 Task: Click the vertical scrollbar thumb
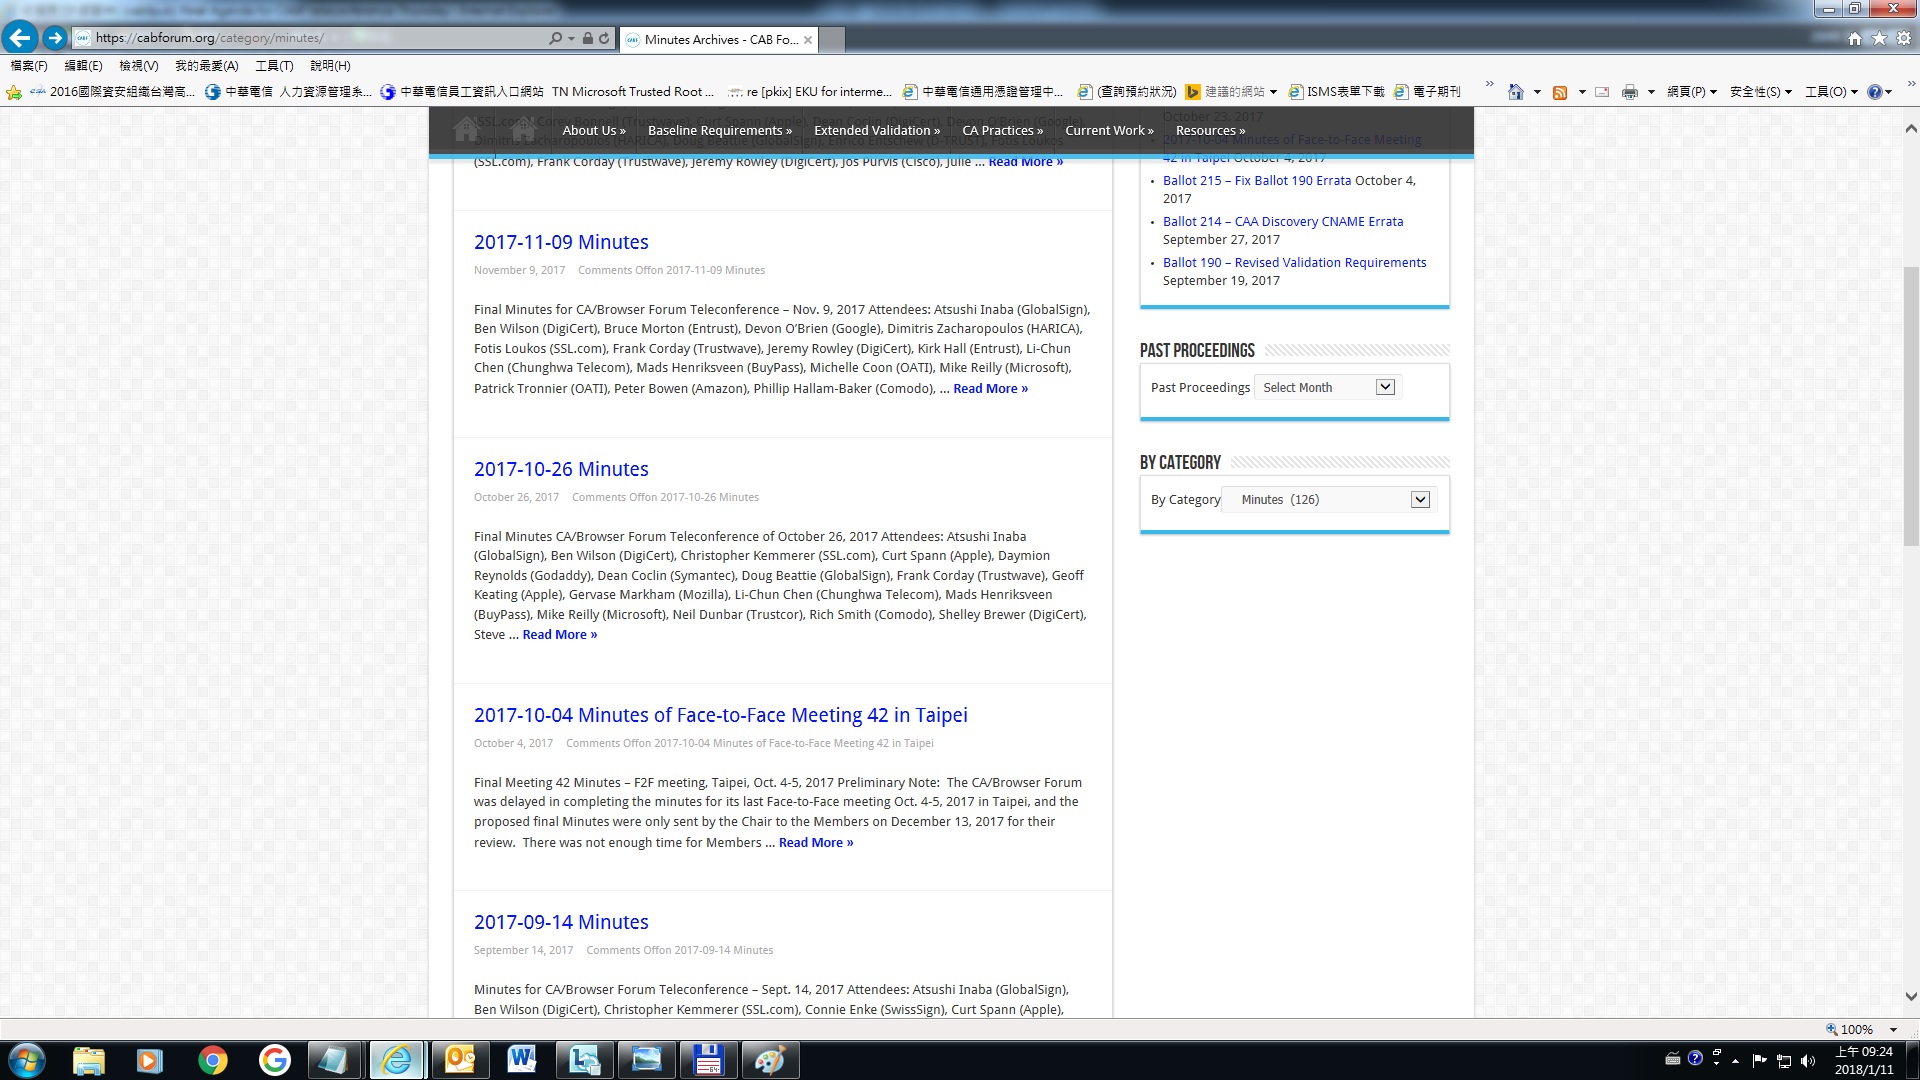[x=1911, y=405]
